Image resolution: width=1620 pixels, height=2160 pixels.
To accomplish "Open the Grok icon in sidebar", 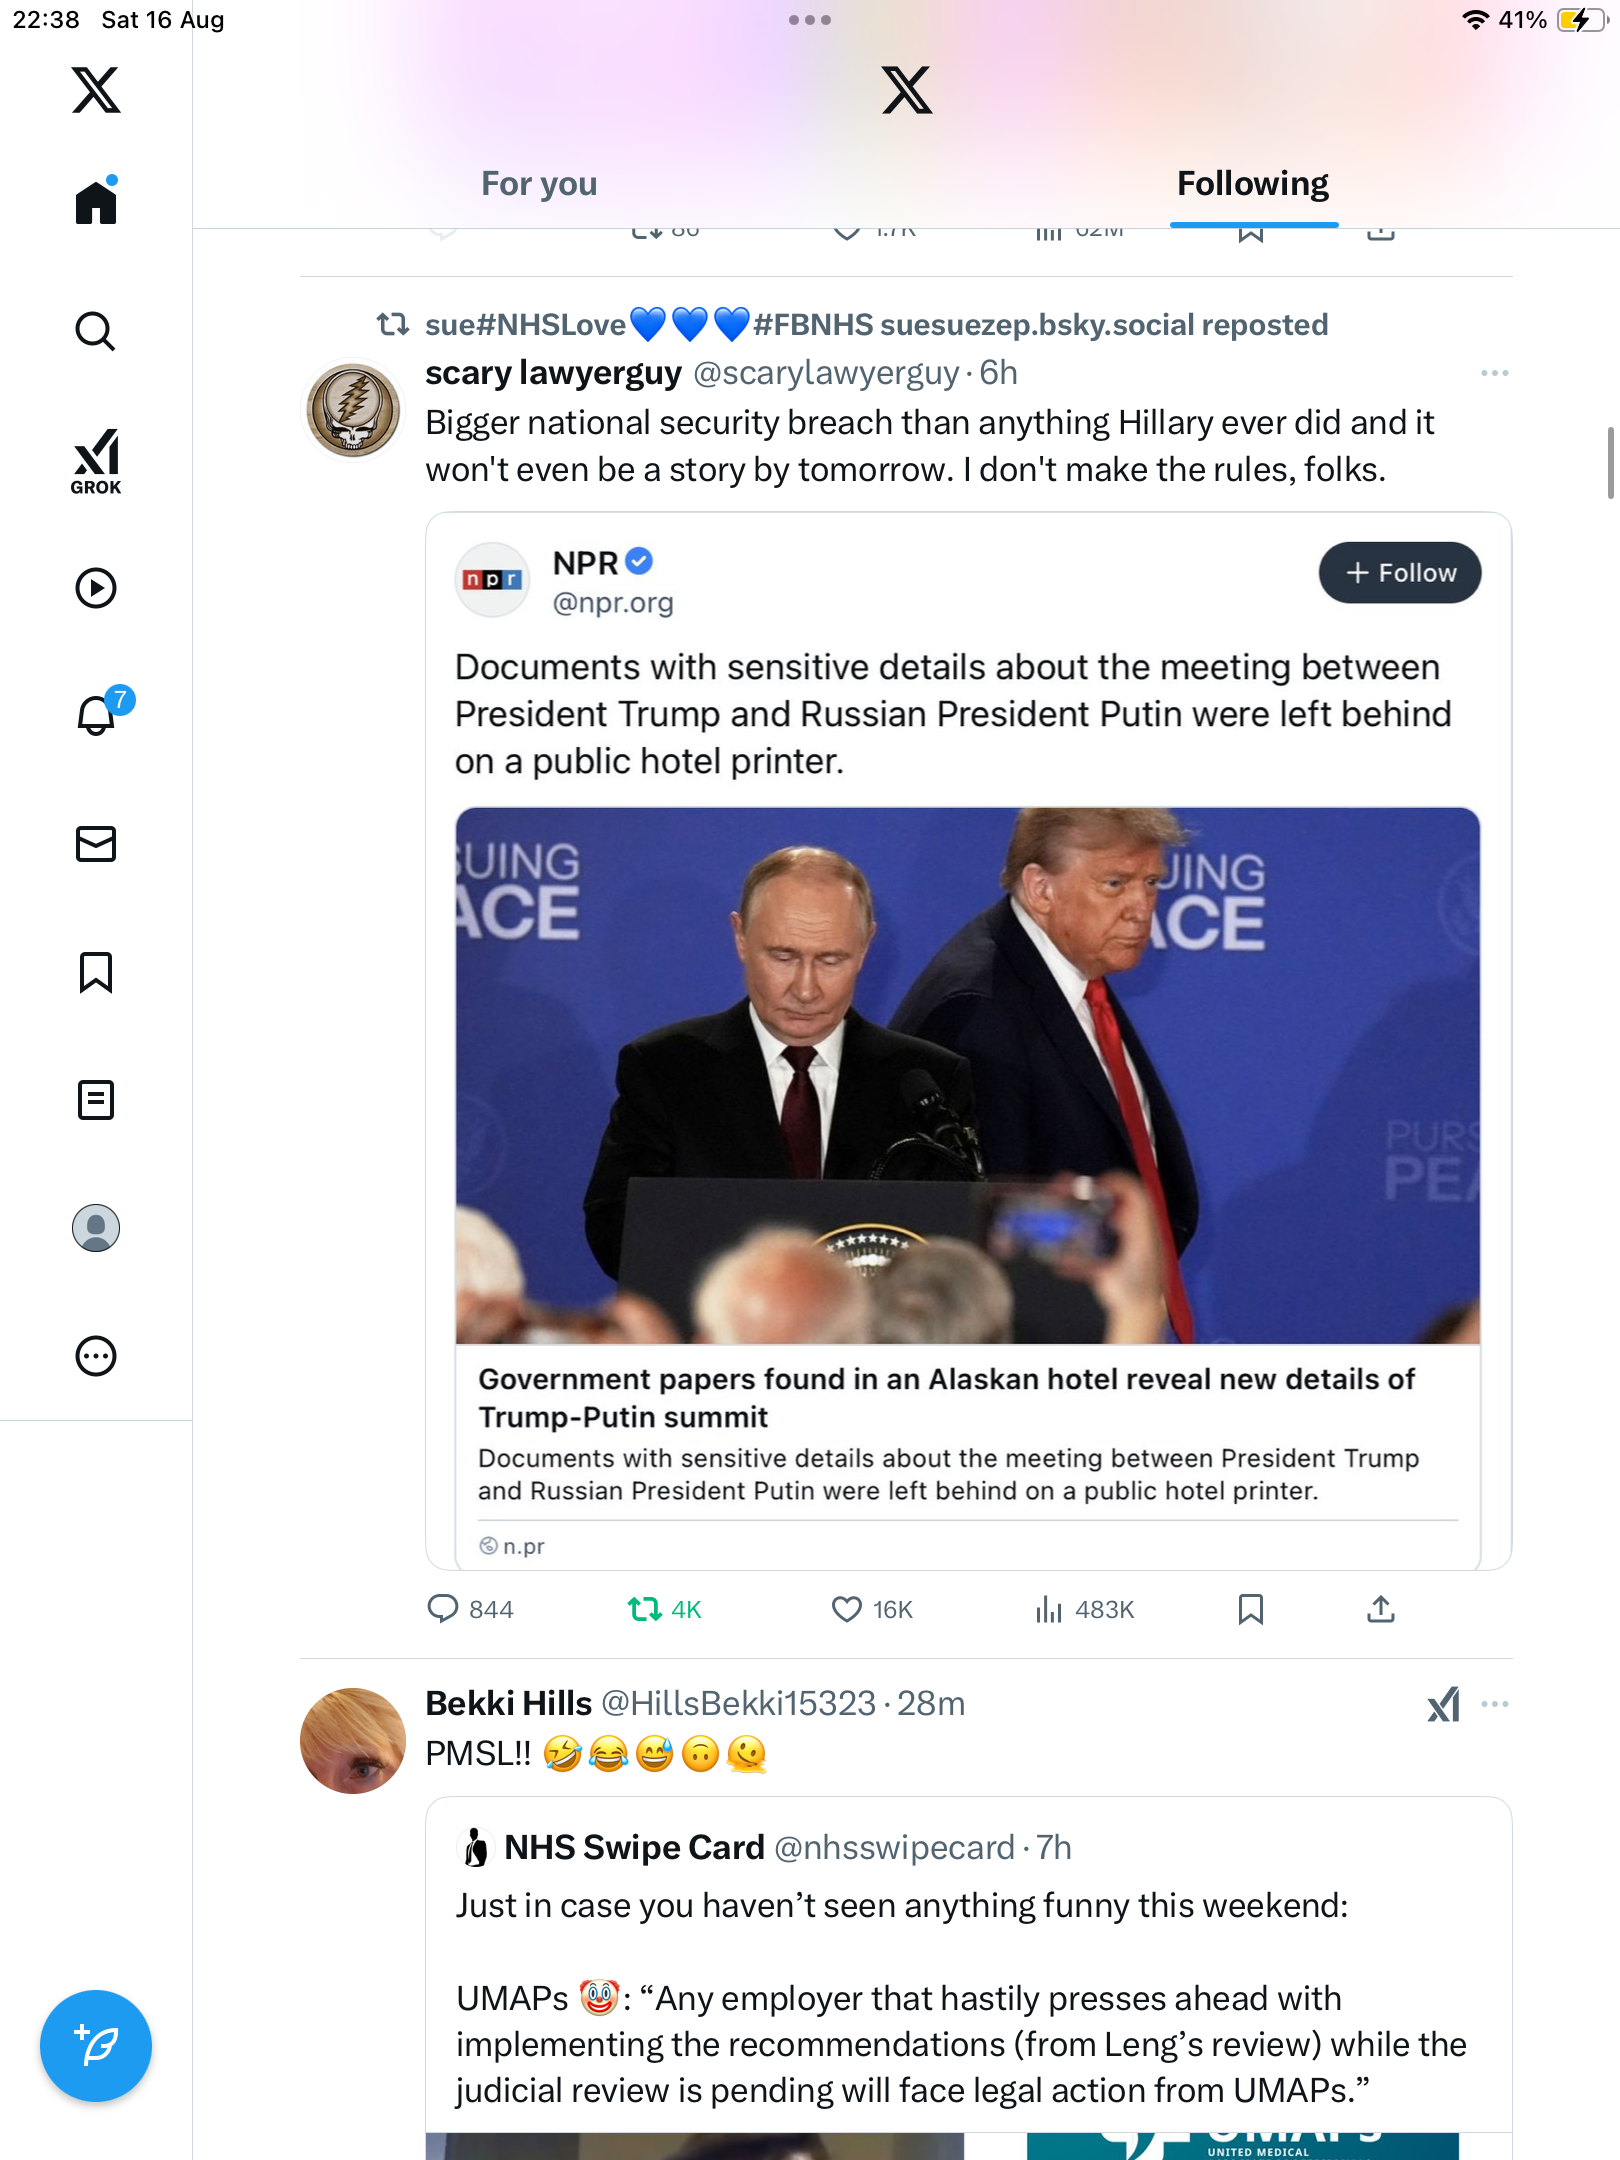I will pyautogui.click(x=96, y=461).
